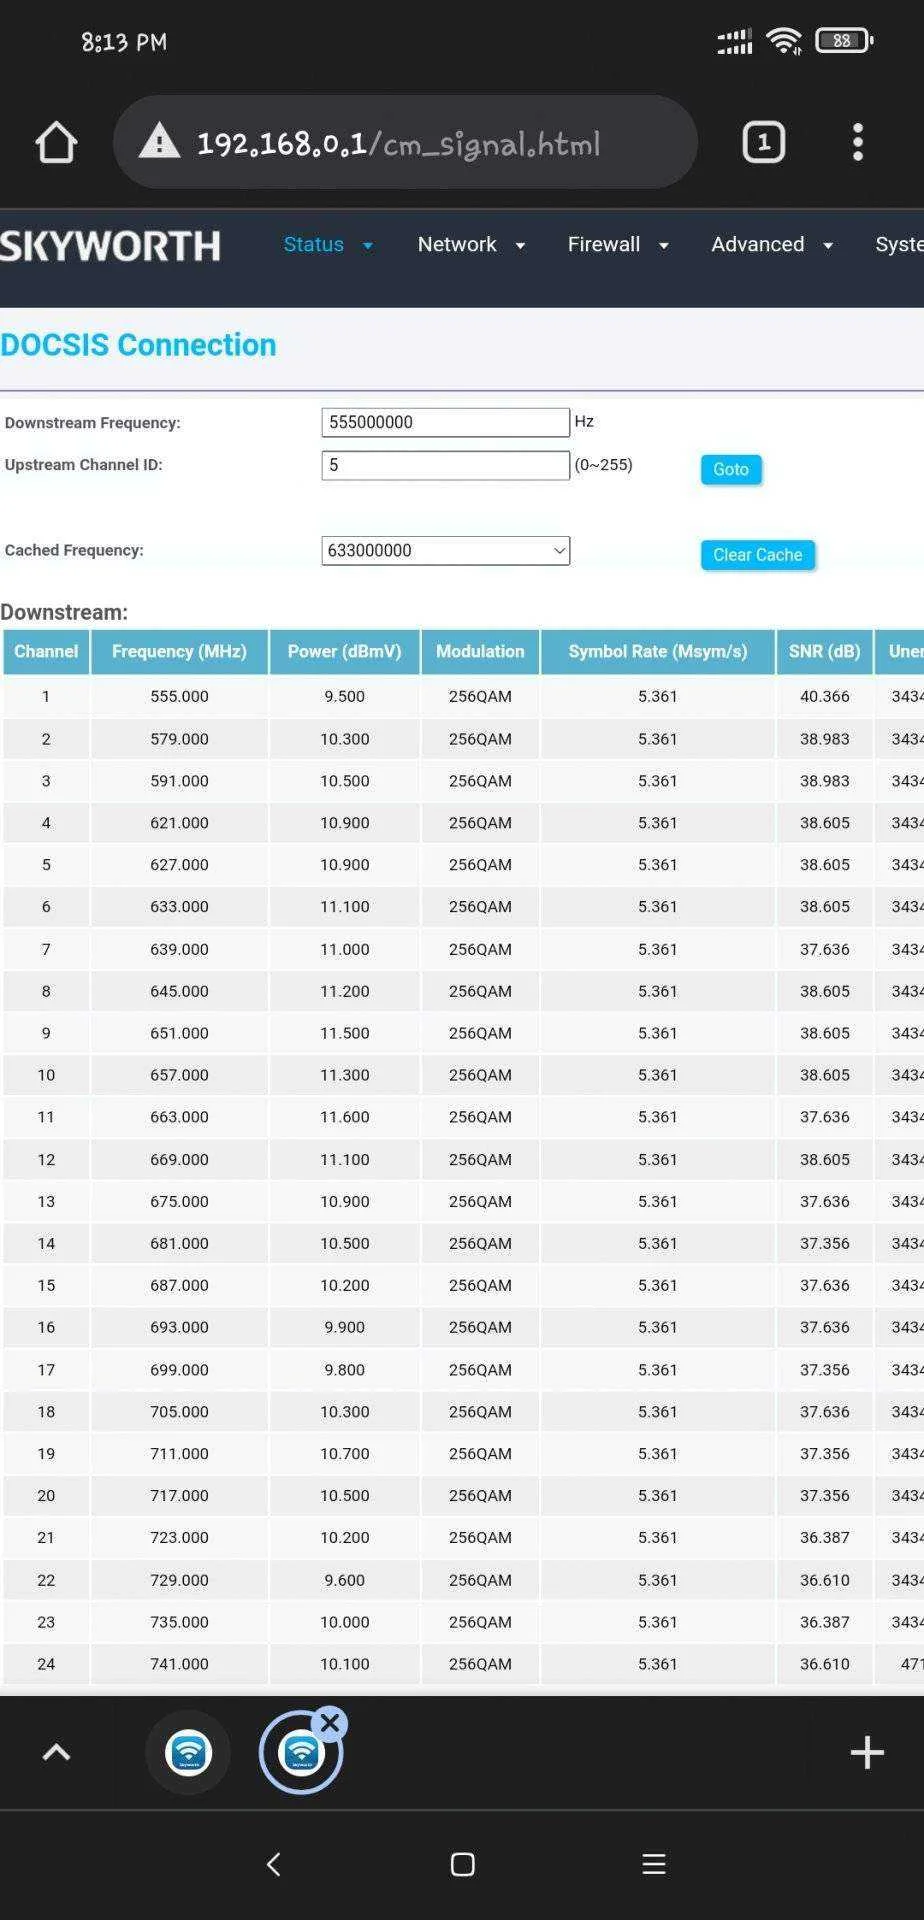Open the Network menu
Screen dimensions: 924x1920
pyautogui.click(x=457, y=244)
